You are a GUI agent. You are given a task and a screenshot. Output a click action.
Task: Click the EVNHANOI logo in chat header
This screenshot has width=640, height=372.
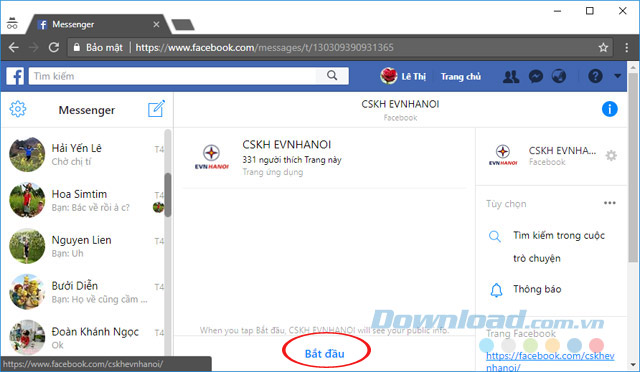pyautogui.click(x=211, y=157)
